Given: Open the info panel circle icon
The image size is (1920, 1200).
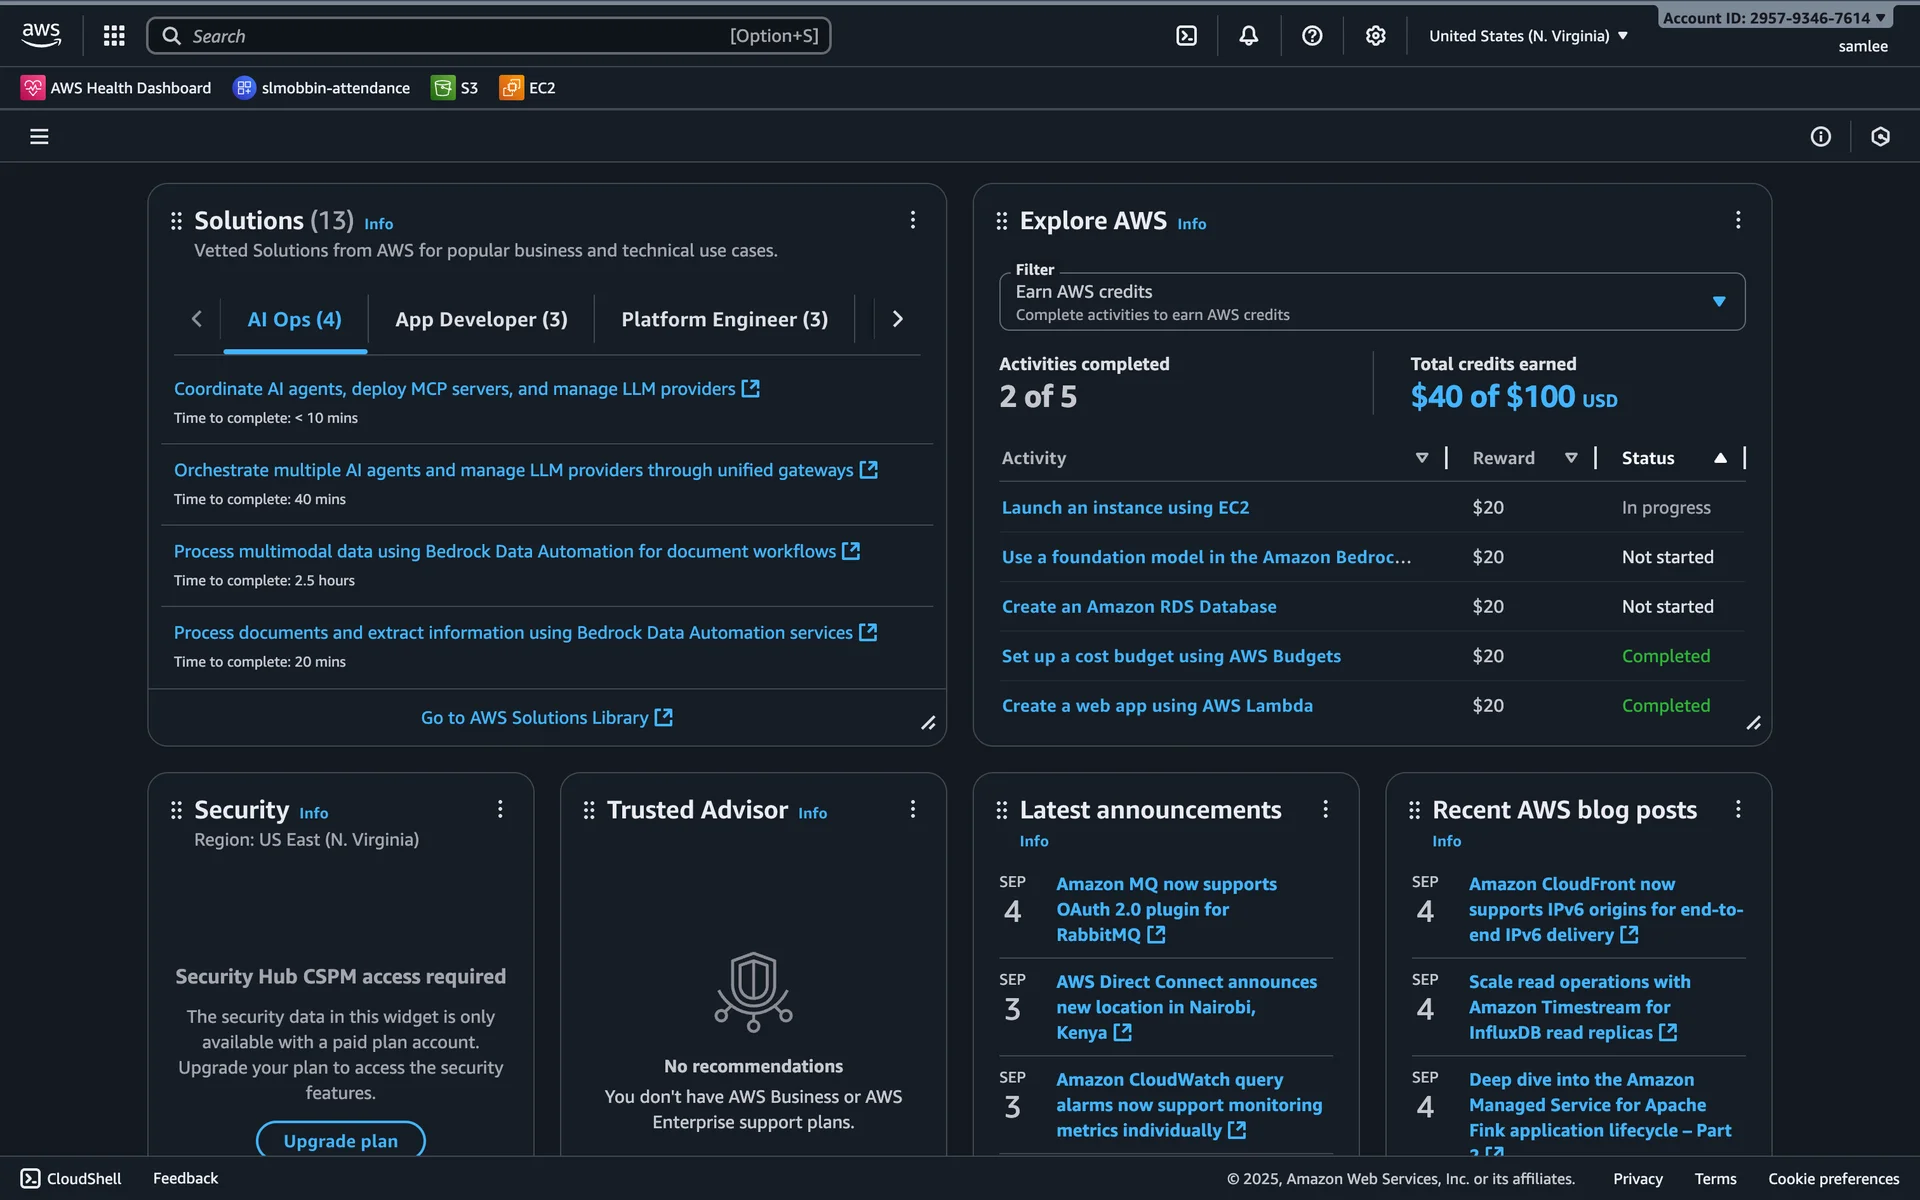Looking at the screenshot, I should tap(1820, 136).
